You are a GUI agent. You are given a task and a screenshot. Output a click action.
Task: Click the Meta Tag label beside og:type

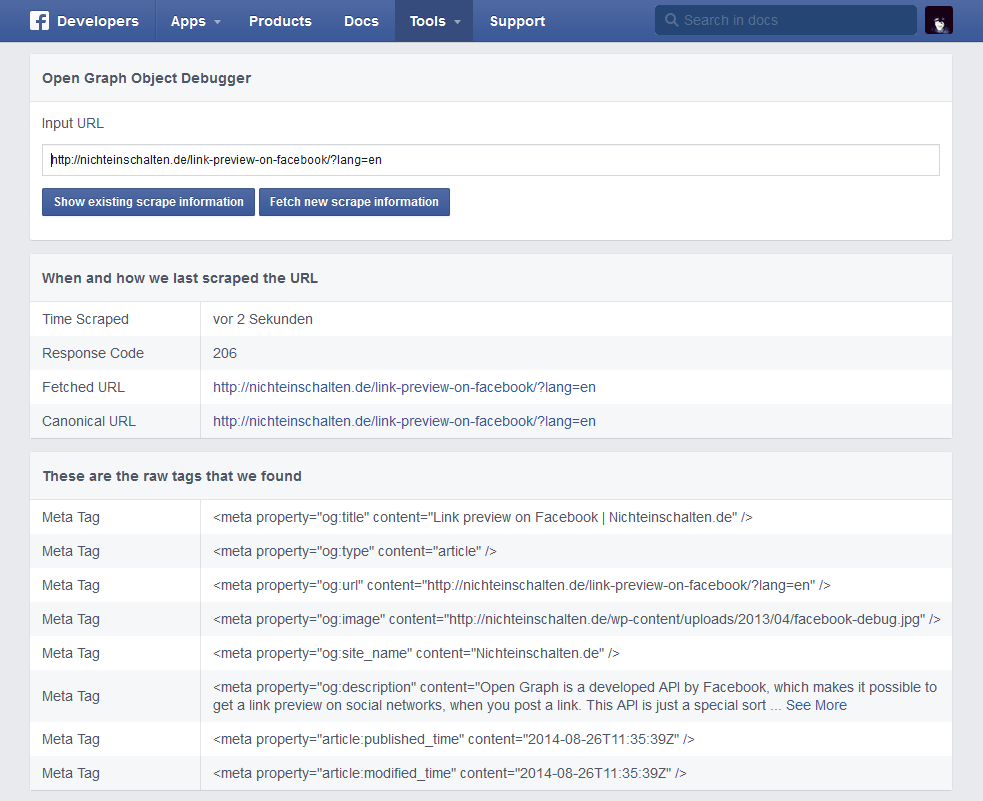[71, 551]
